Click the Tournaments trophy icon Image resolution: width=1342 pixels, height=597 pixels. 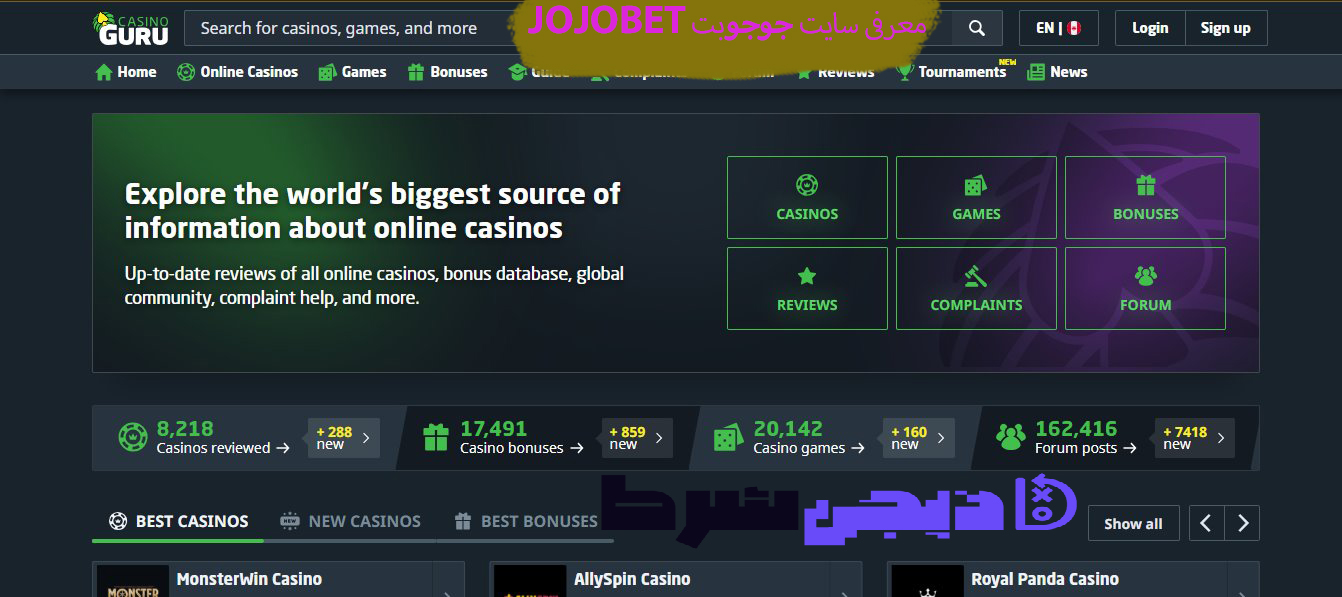[905, 72]
